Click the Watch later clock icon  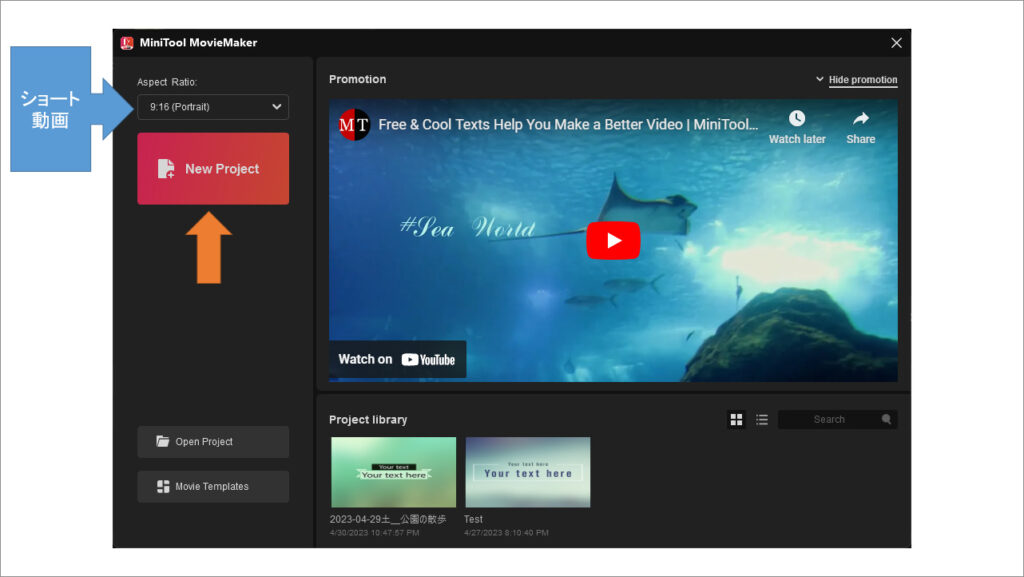pos(797,117)
